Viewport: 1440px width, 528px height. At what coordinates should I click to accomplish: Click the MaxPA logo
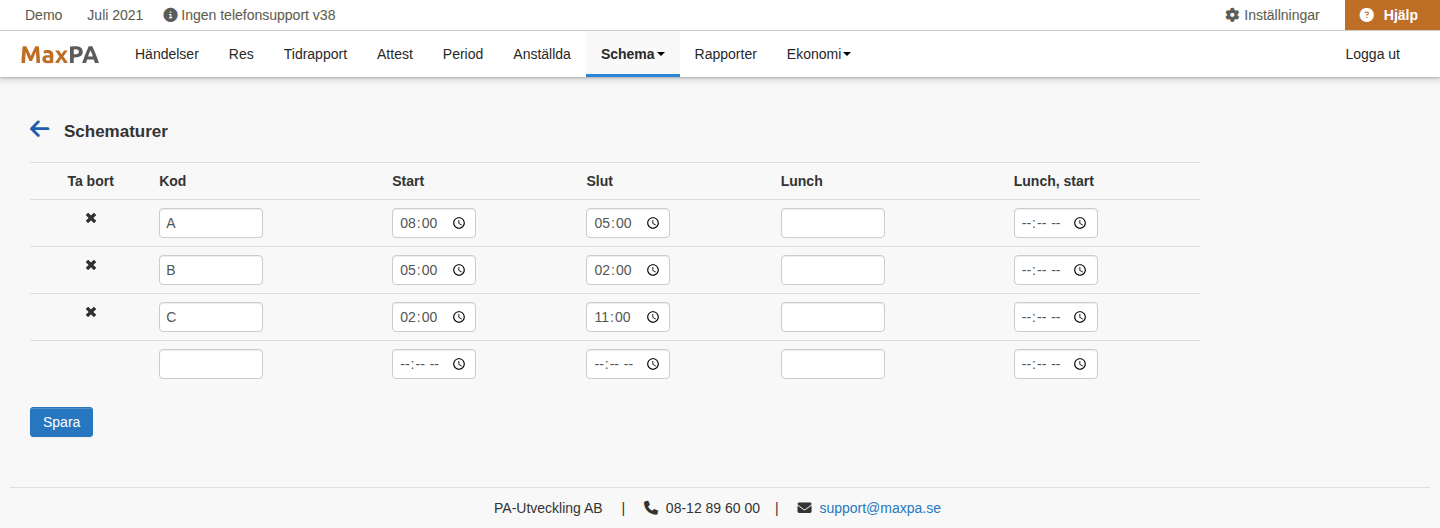[x=60, y=55]
